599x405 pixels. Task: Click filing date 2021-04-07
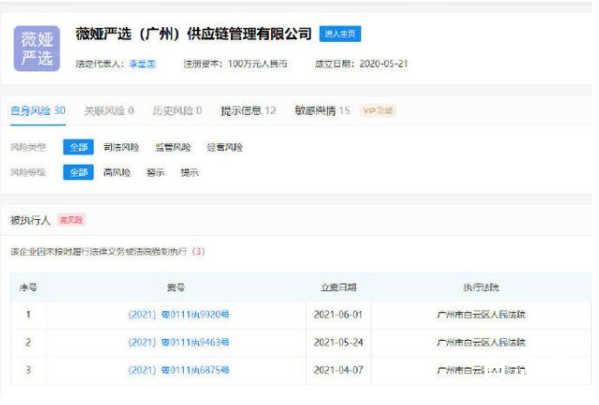(338, 370)
